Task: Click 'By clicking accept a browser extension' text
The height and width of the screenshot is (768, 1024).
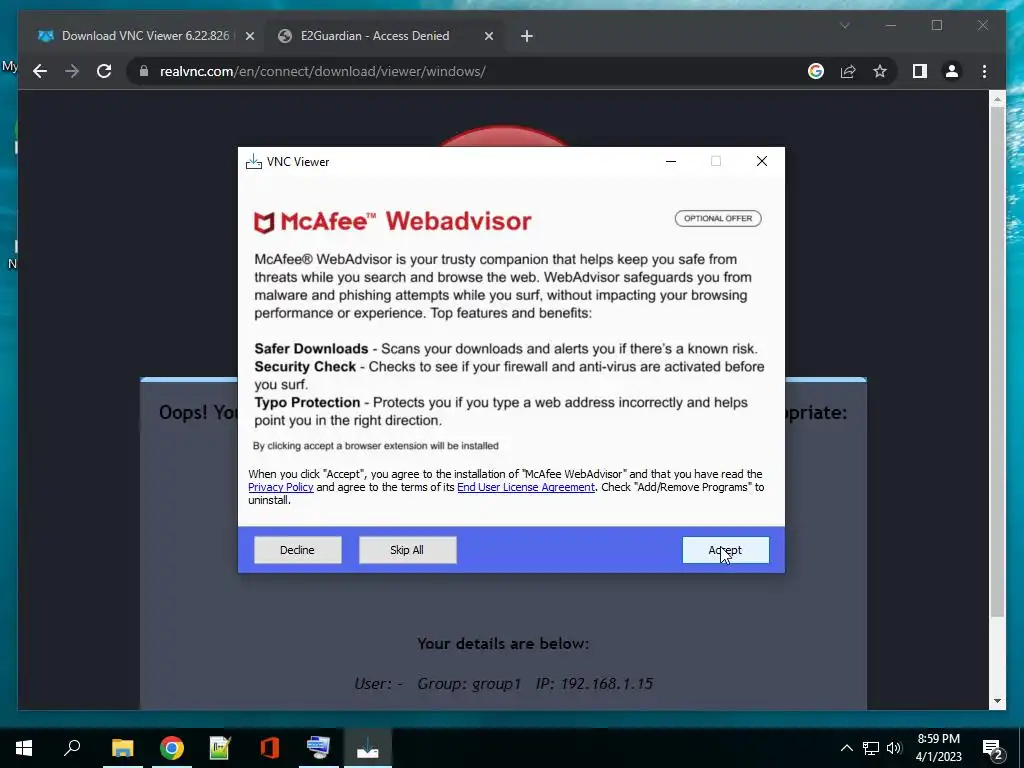Action: pyautogui.click(x=376, y=446)
